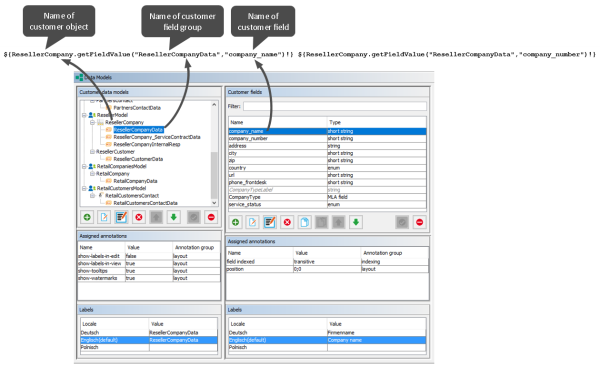This screenshot has width=600, height=368.
Task: Click the Data Models window title icon
Action: click(x=79, y=78)
